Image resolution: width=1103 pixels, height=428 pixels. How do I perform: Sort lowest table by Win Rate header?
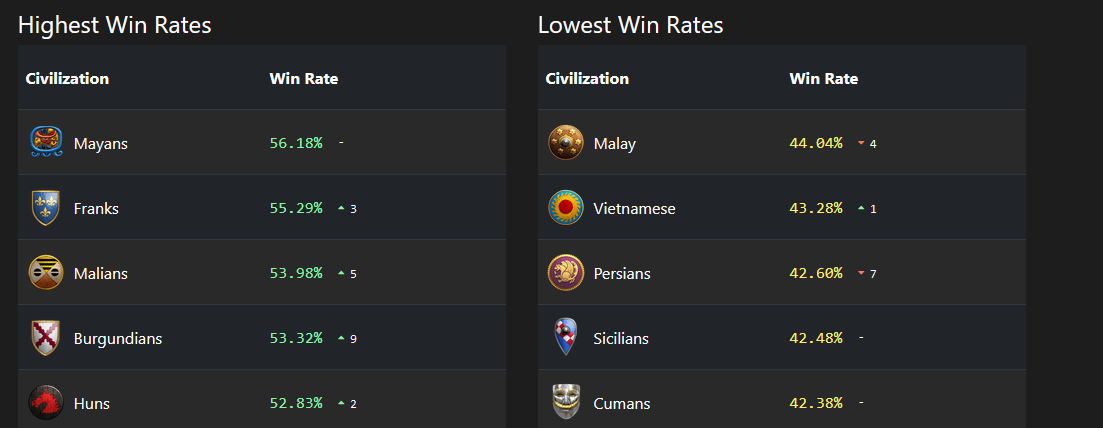824,79
